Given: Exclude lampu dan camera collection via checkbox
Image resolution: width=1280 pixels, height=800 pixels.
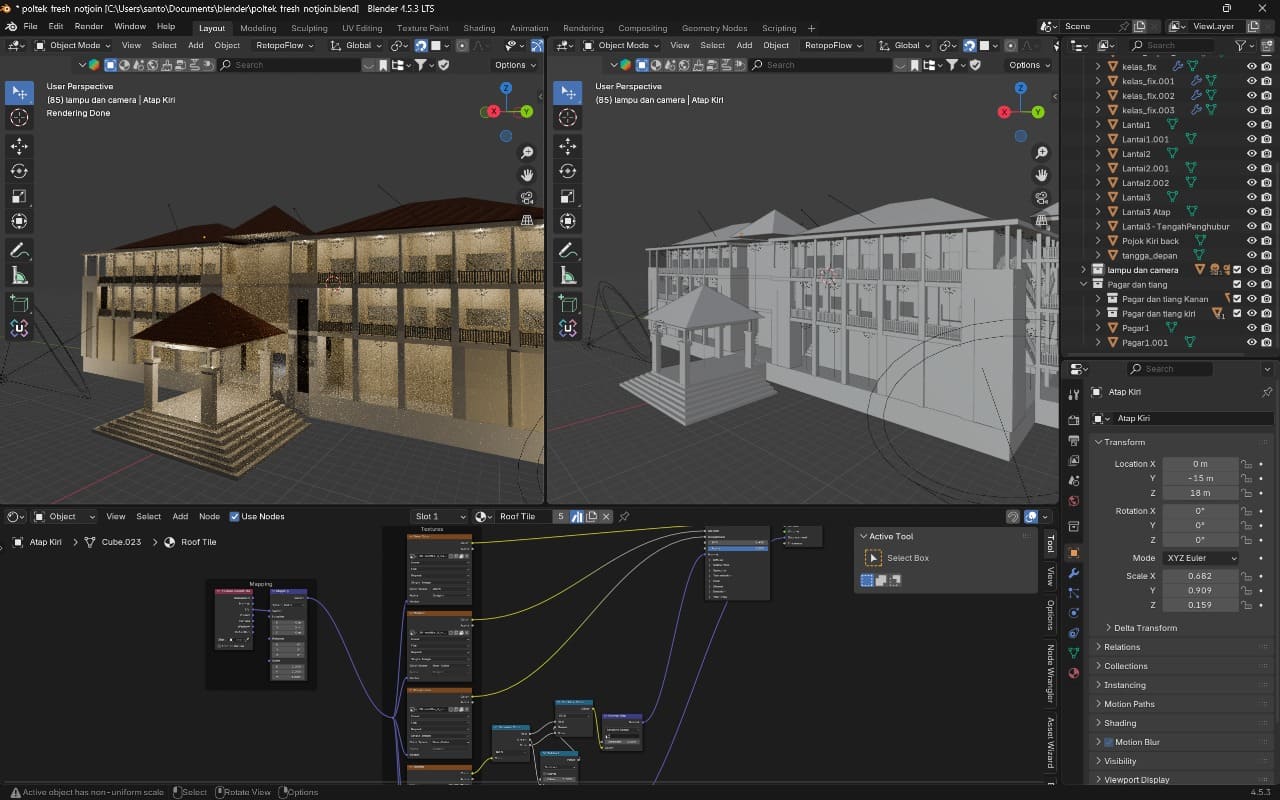Looking at the screenshot, I should (x=1237, y=270).
